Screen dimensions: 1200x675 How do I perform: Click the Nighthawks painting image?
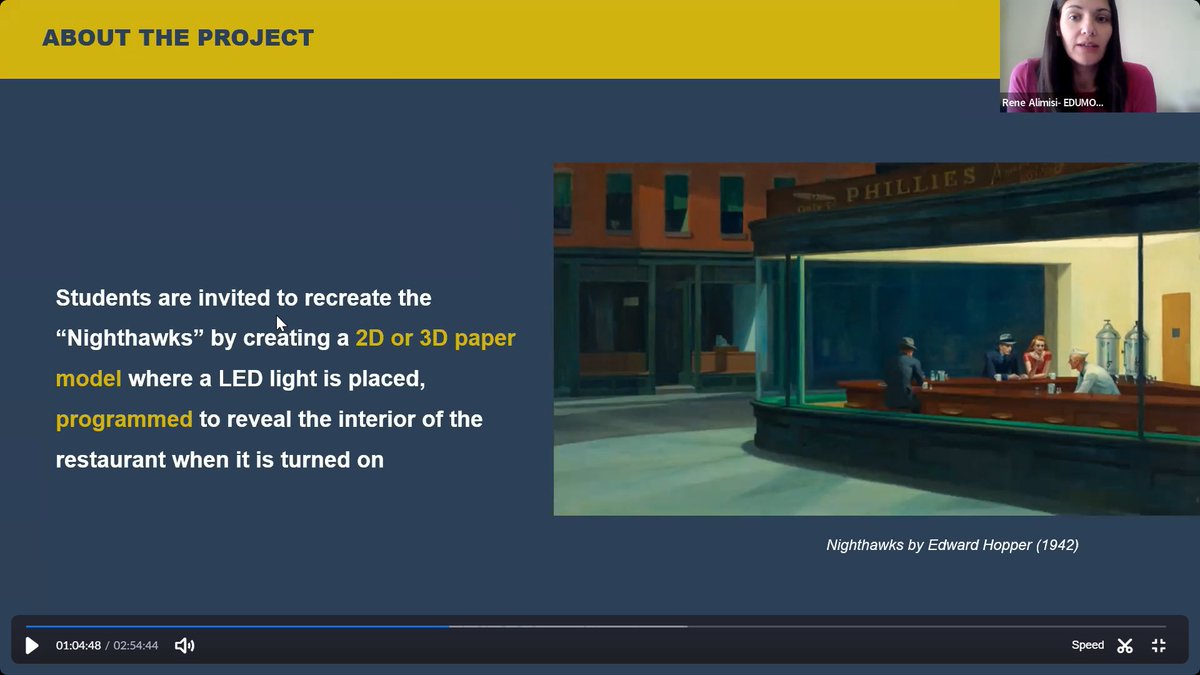coord(877,339)
